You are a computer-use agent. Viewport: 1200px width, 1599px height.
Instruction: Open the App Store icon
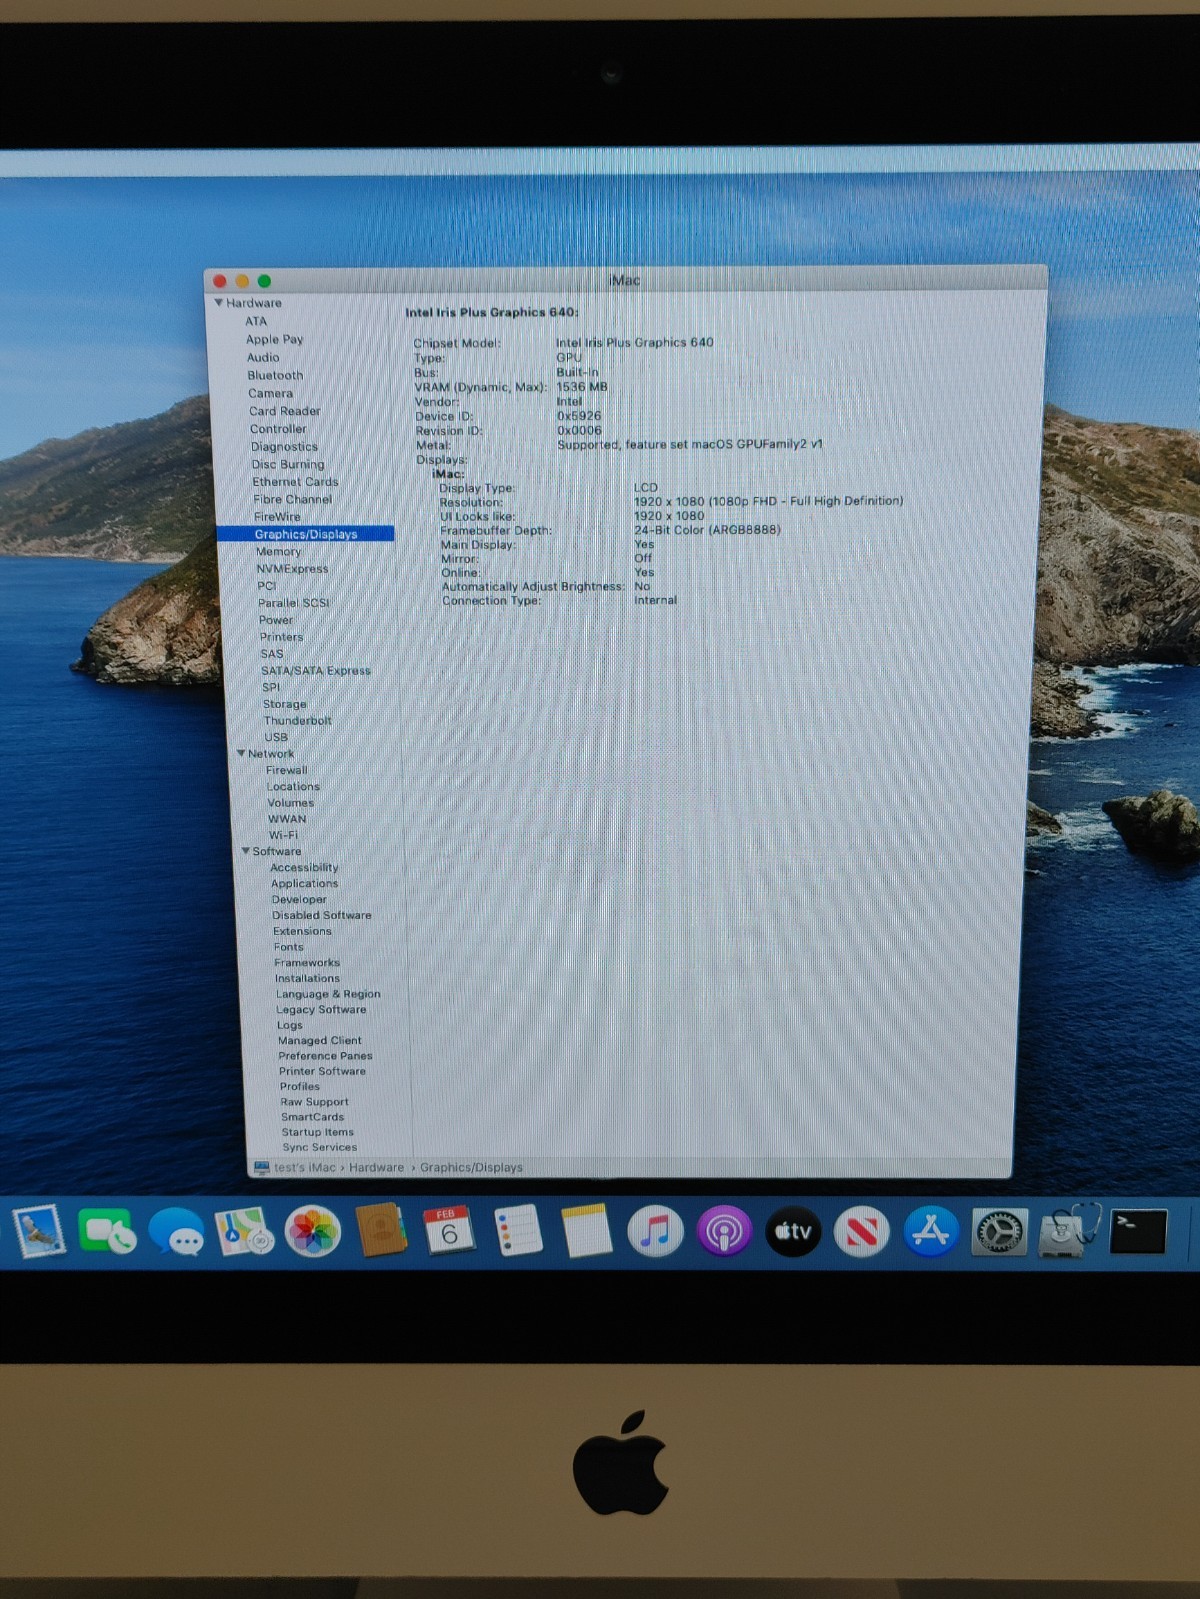(x=930, y=1231)
